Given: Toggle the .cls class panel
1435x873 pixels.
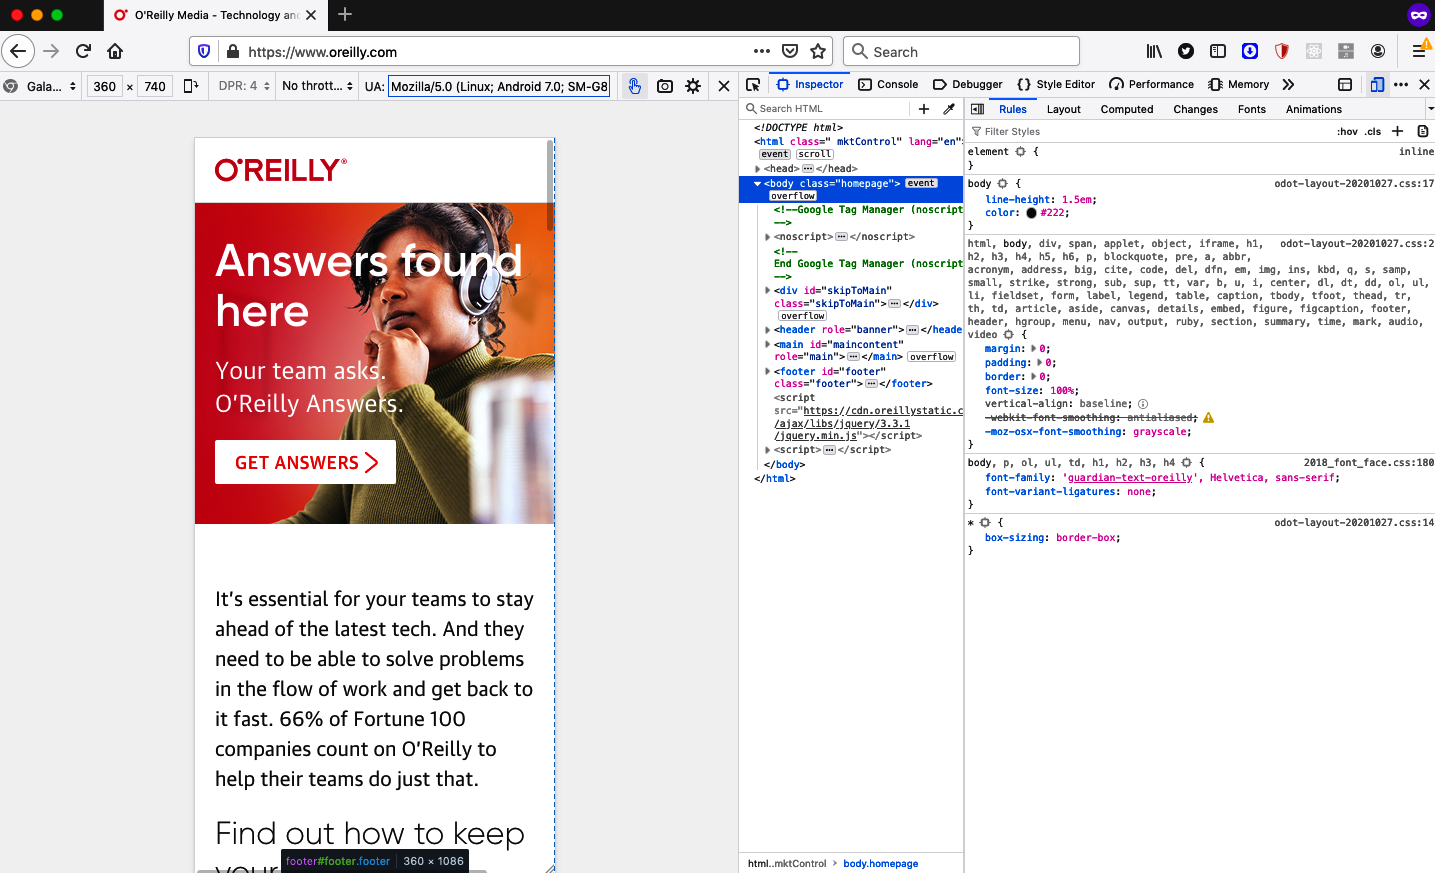Looking at the screenshot, I should pyautogui.click(x=1374, y=132).
